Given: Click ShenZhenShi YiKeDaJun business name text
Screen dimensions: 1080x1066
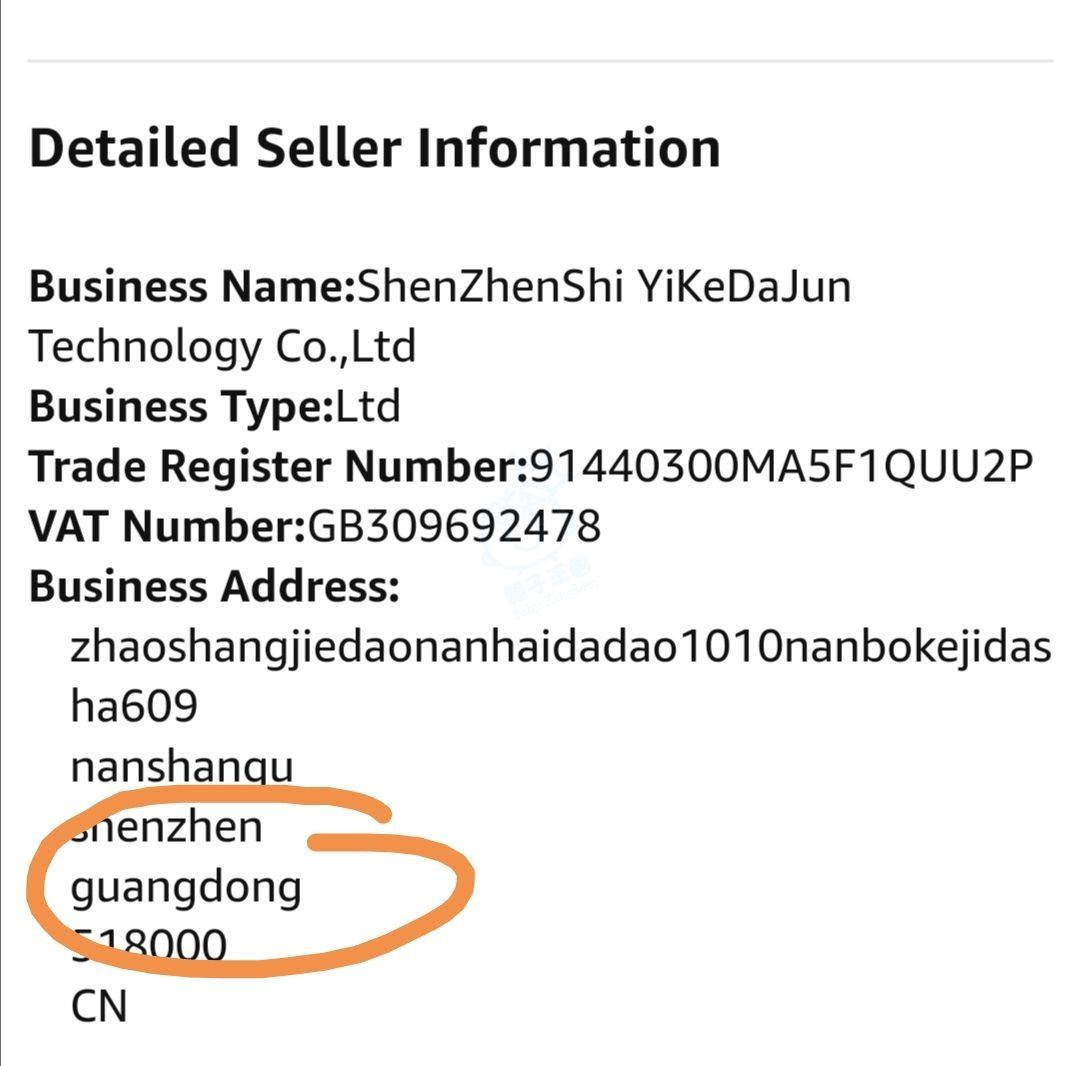Looking at the screenshot, I should pyautogui.click(x=604, y=287).
